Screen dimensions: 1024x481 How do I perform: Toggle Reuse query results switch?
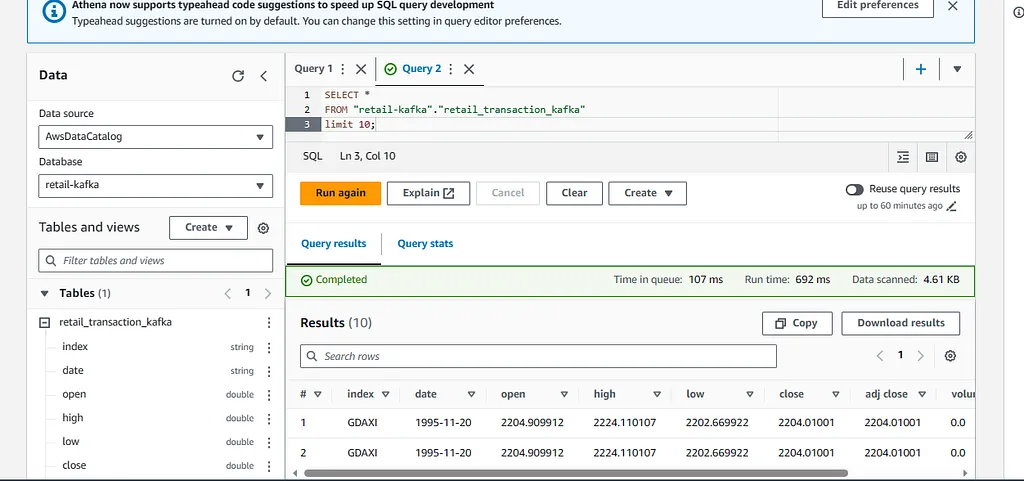point(854,189)
